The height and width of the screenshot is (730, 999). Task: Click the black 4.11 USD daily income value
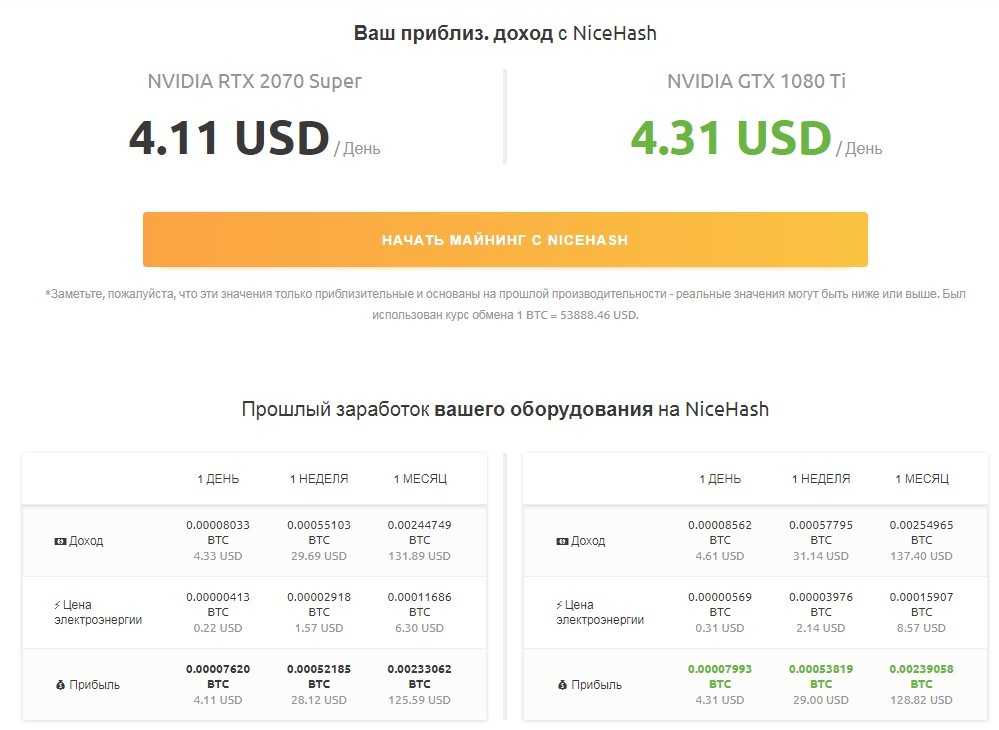click(x=229, y=140)
